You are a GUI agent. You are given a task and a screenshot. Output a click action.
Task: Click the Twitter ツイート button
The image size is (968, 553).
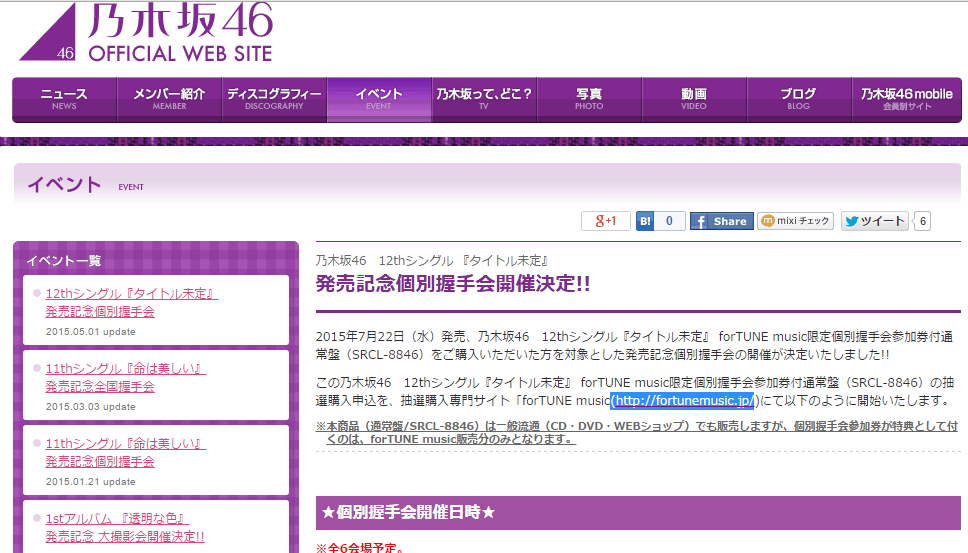tap(875, 221)
